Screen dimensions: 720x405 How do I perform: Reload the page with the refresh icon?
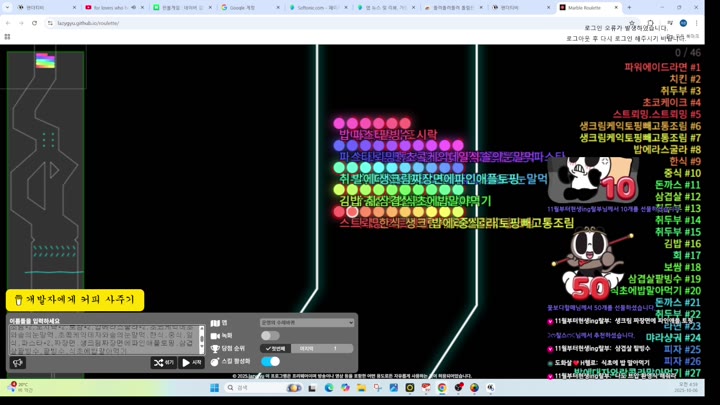pyautogui.click(x=34, y=23)
